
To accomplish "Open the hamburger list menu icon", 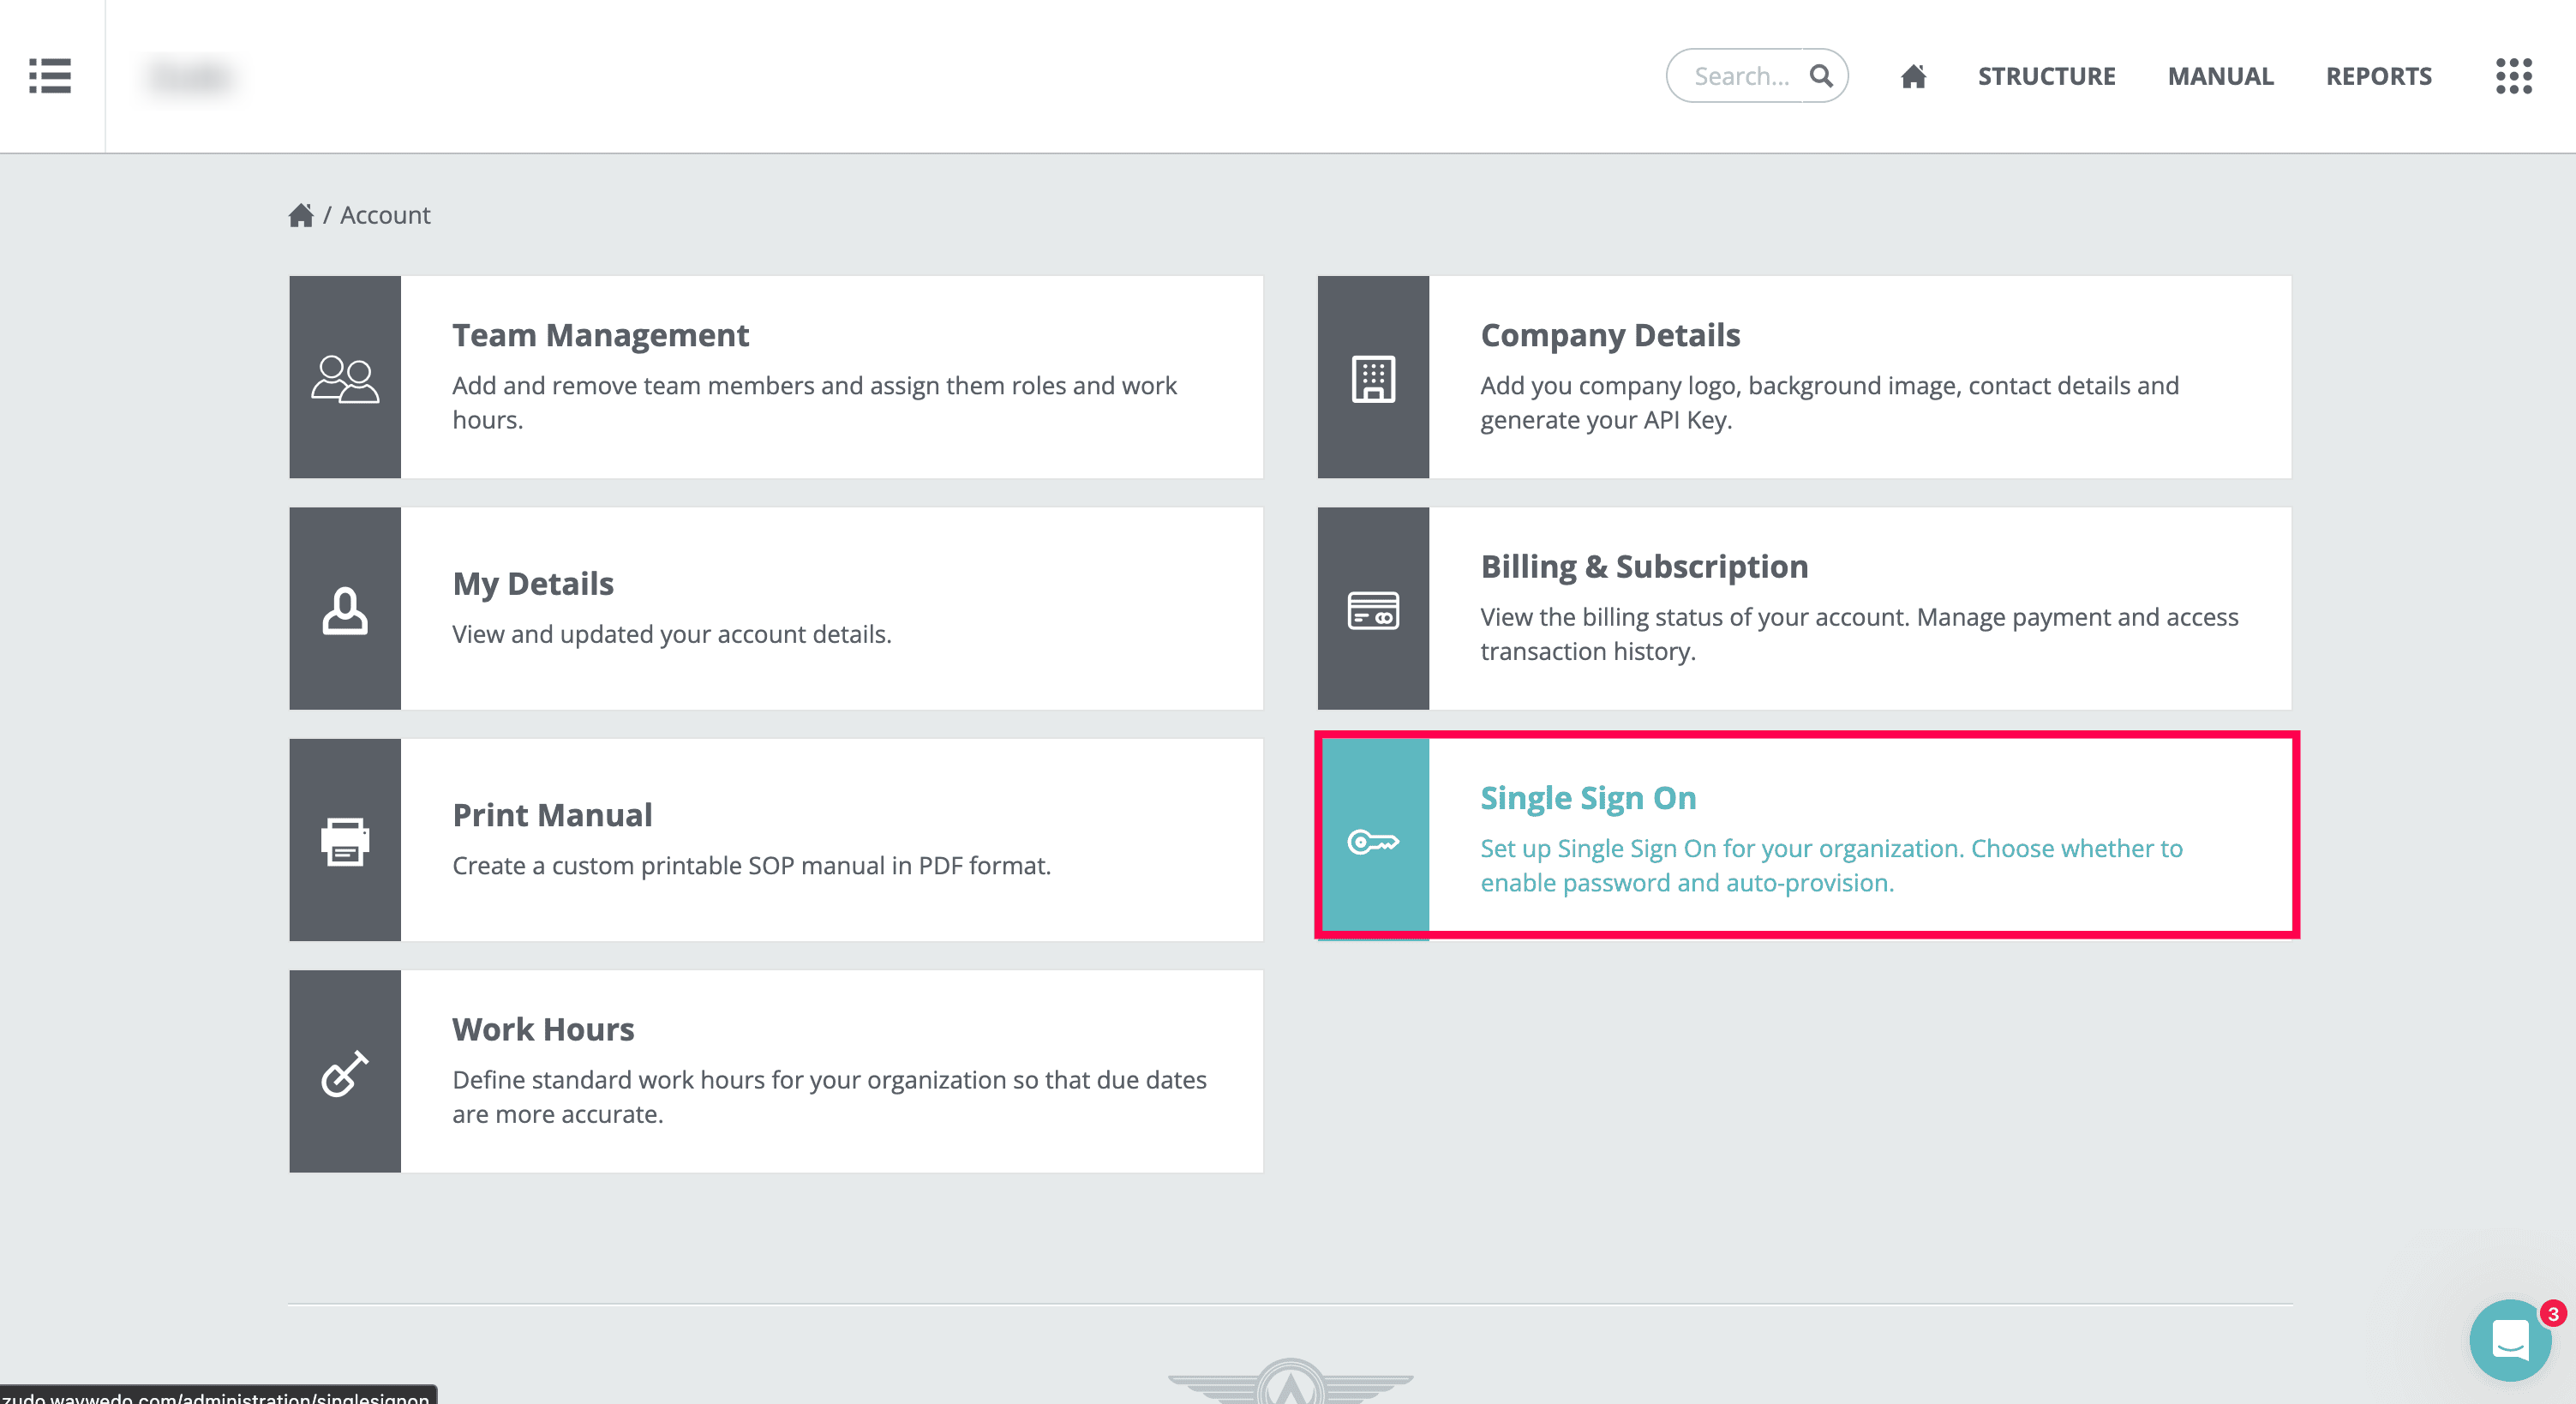I will click(x=50, y=76).
